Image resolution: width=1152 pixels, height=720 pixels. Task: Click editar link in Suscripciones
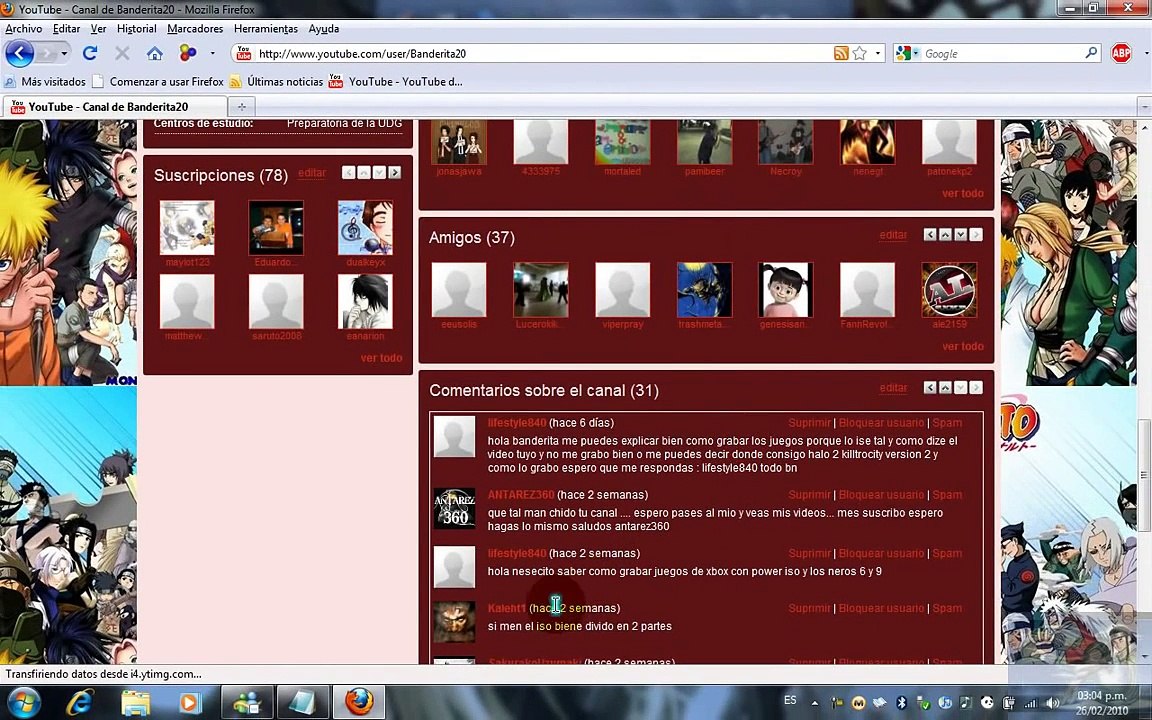[x=312, y=173]
